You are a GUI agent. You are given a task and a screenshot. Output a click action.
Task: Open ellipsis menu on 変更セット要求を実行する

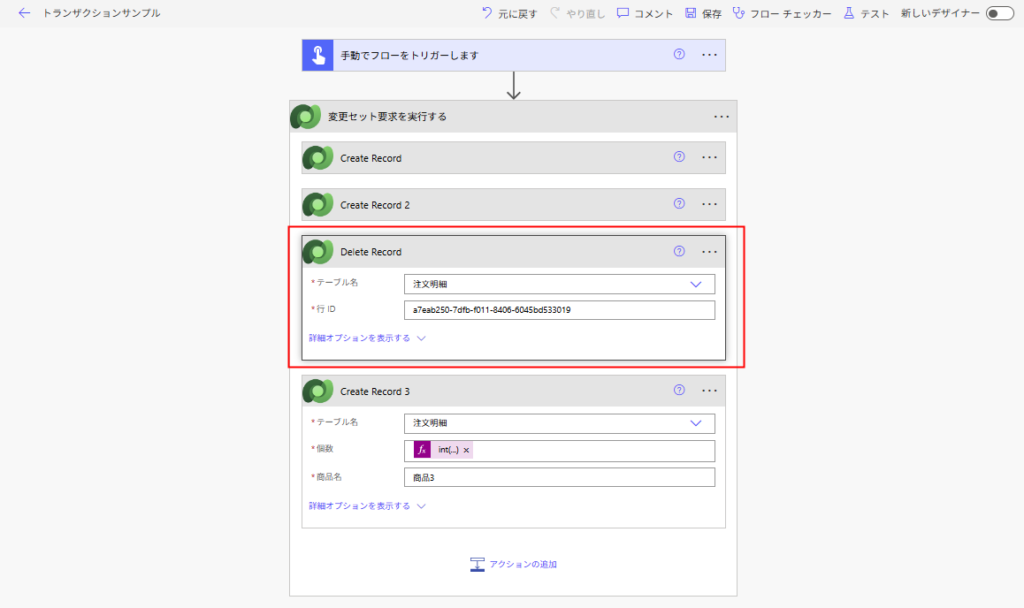coord(722,117)
